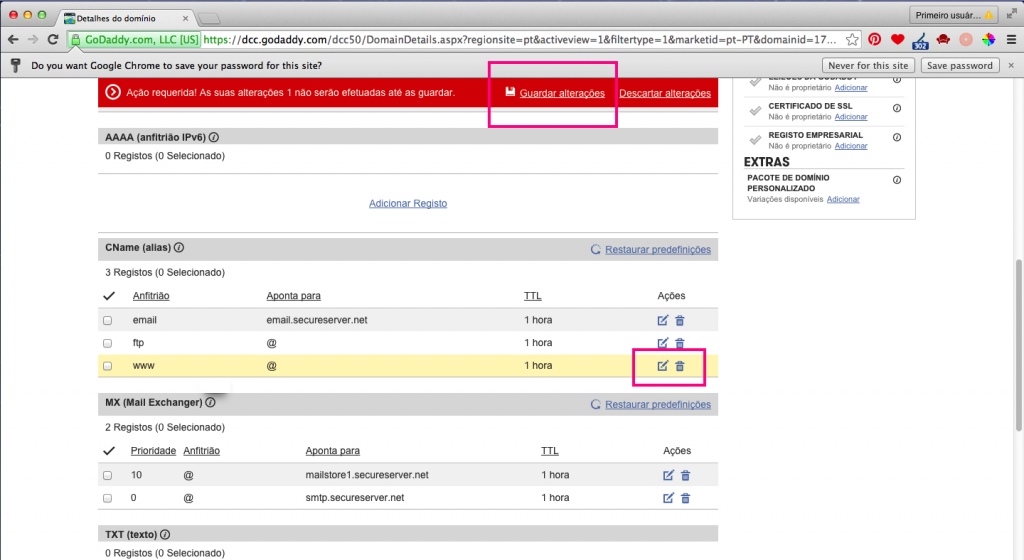This screenshot has width=1024, height=560.
Task: Open info icon for Pacote de Domínio Personalizado
Action: [897, 180]
